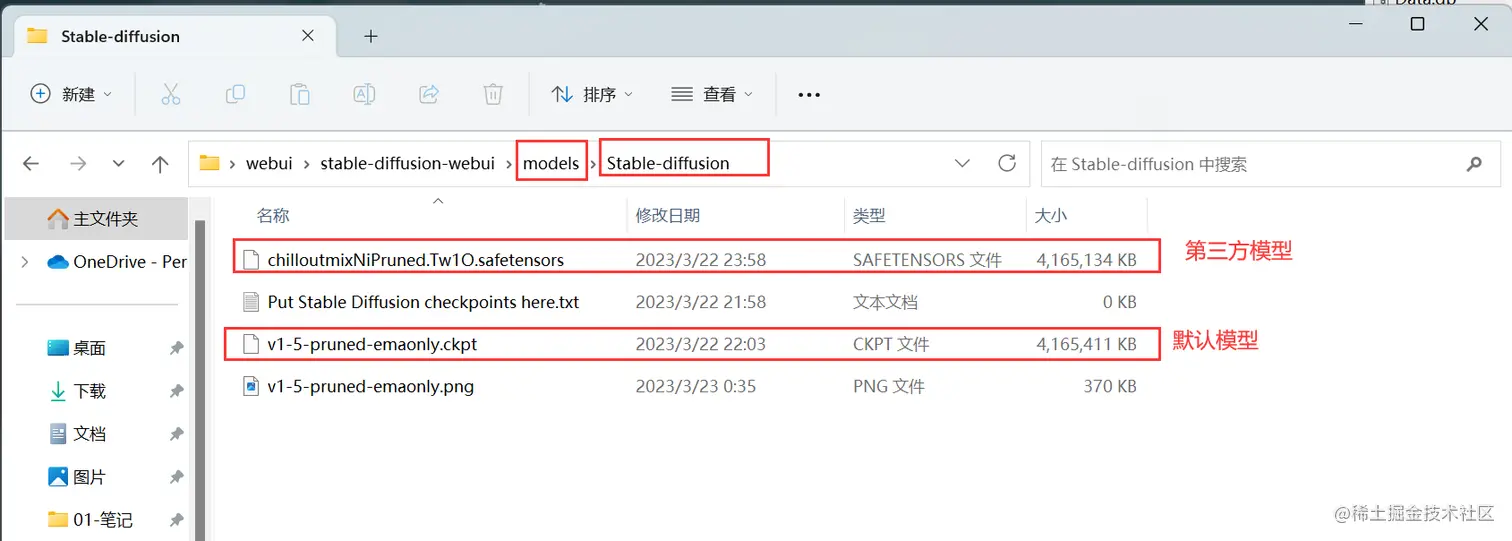
Task: Select v1-5-pruned-emaonly.ckpt file name
Action: 373,344
